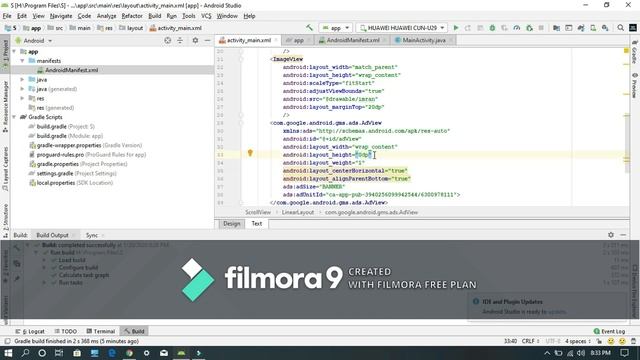Open Task View in taskbar
This screenshot has height=360, width=640.
59,353
